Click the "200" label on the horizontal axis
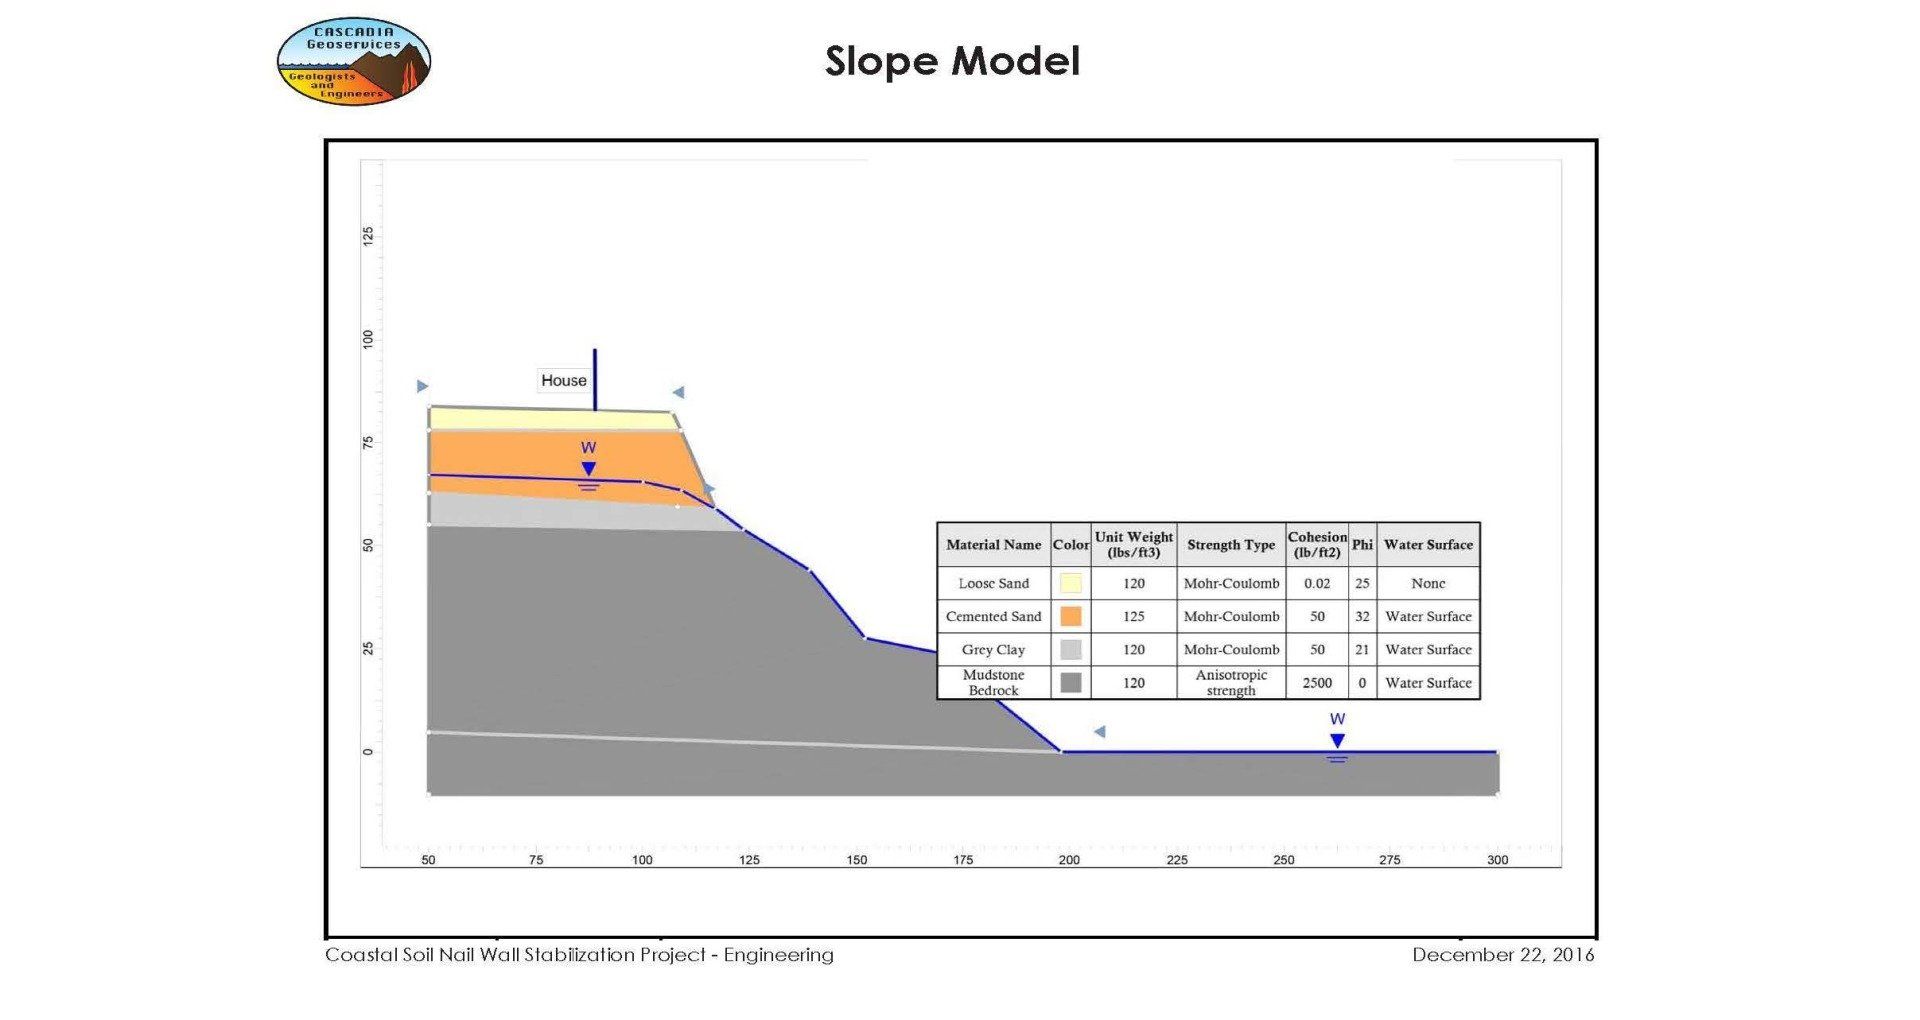The width and height of the screenshot is (1920, 1020). click(1069, 860)
